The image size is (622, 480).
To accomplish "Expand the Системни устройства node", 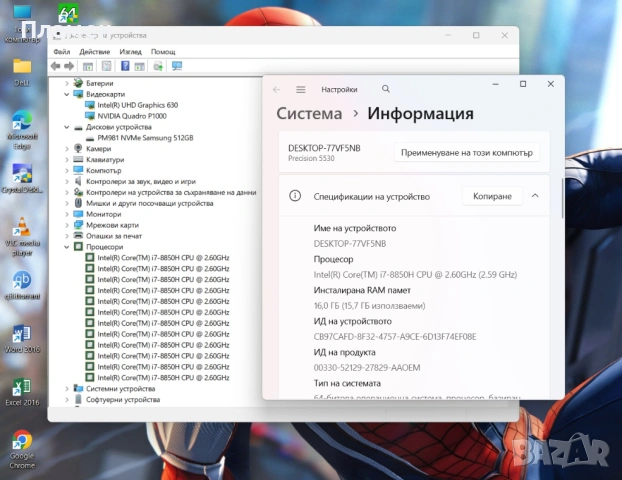I will 67,389.
